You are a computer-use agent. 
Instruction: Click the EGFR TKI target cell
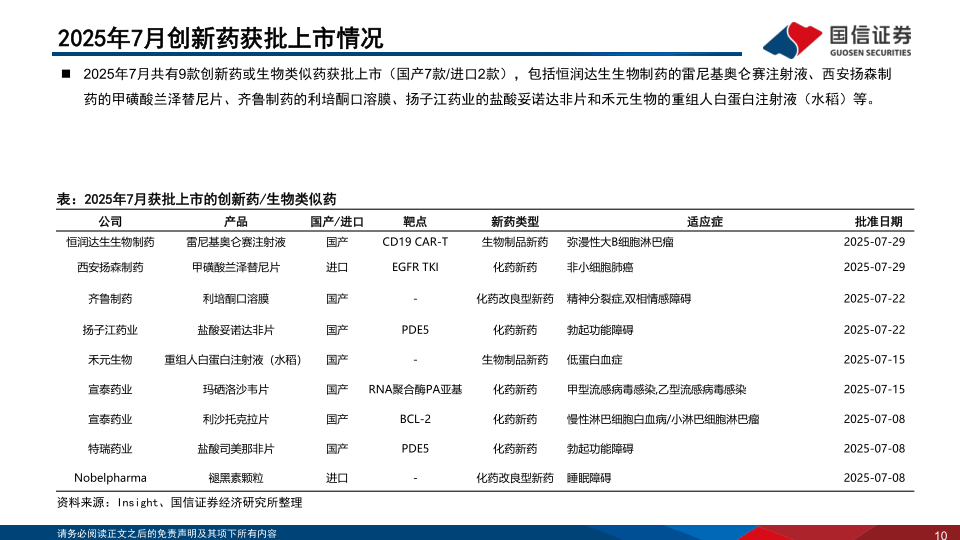[415, 268]
